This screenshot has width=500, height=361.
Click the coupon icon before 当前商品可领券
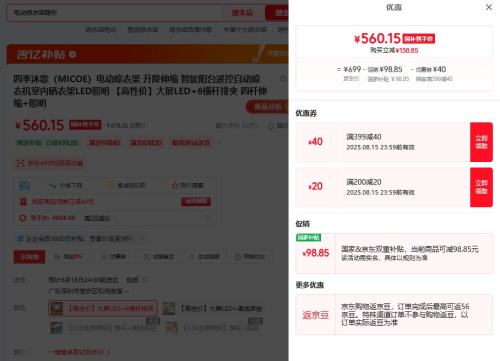pyautogui.click(x=23, y=202)
